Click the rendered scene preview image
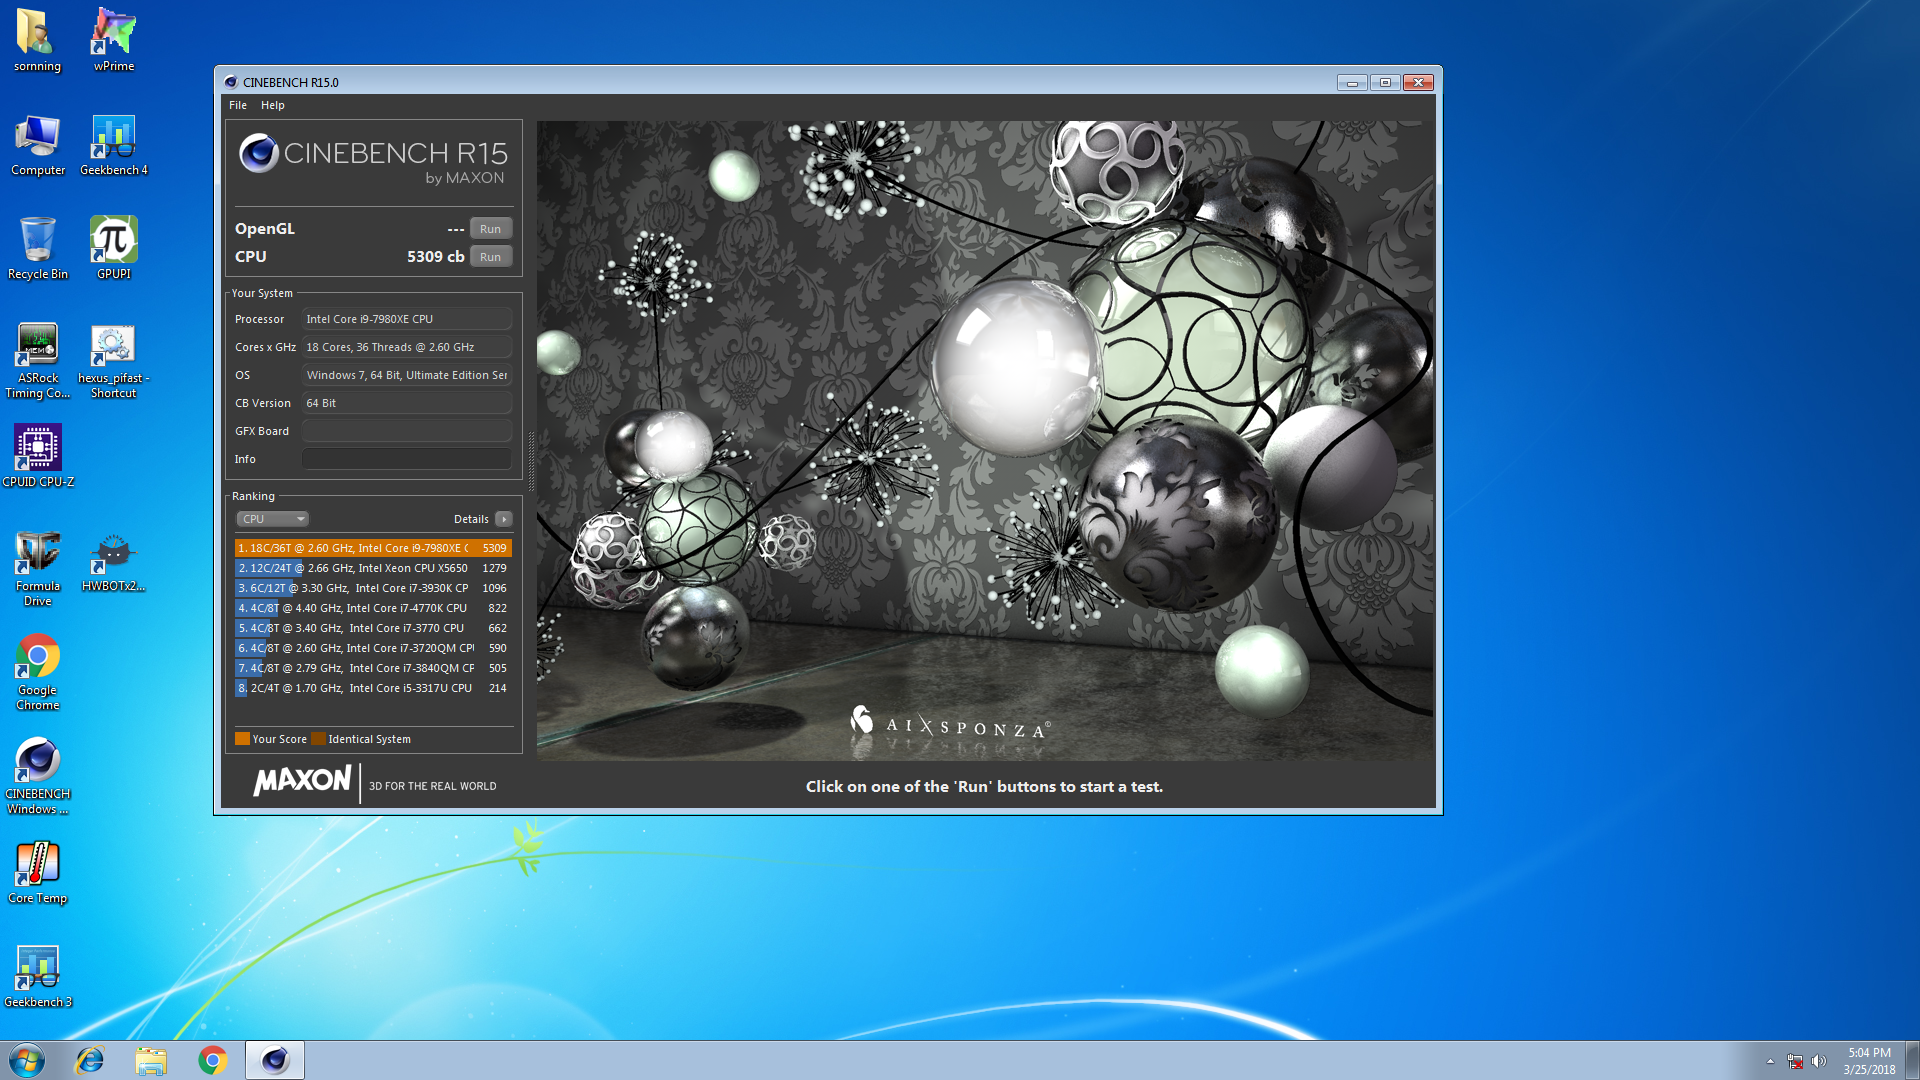Viewport: 1920px width, 1080px height. (985, 440)
